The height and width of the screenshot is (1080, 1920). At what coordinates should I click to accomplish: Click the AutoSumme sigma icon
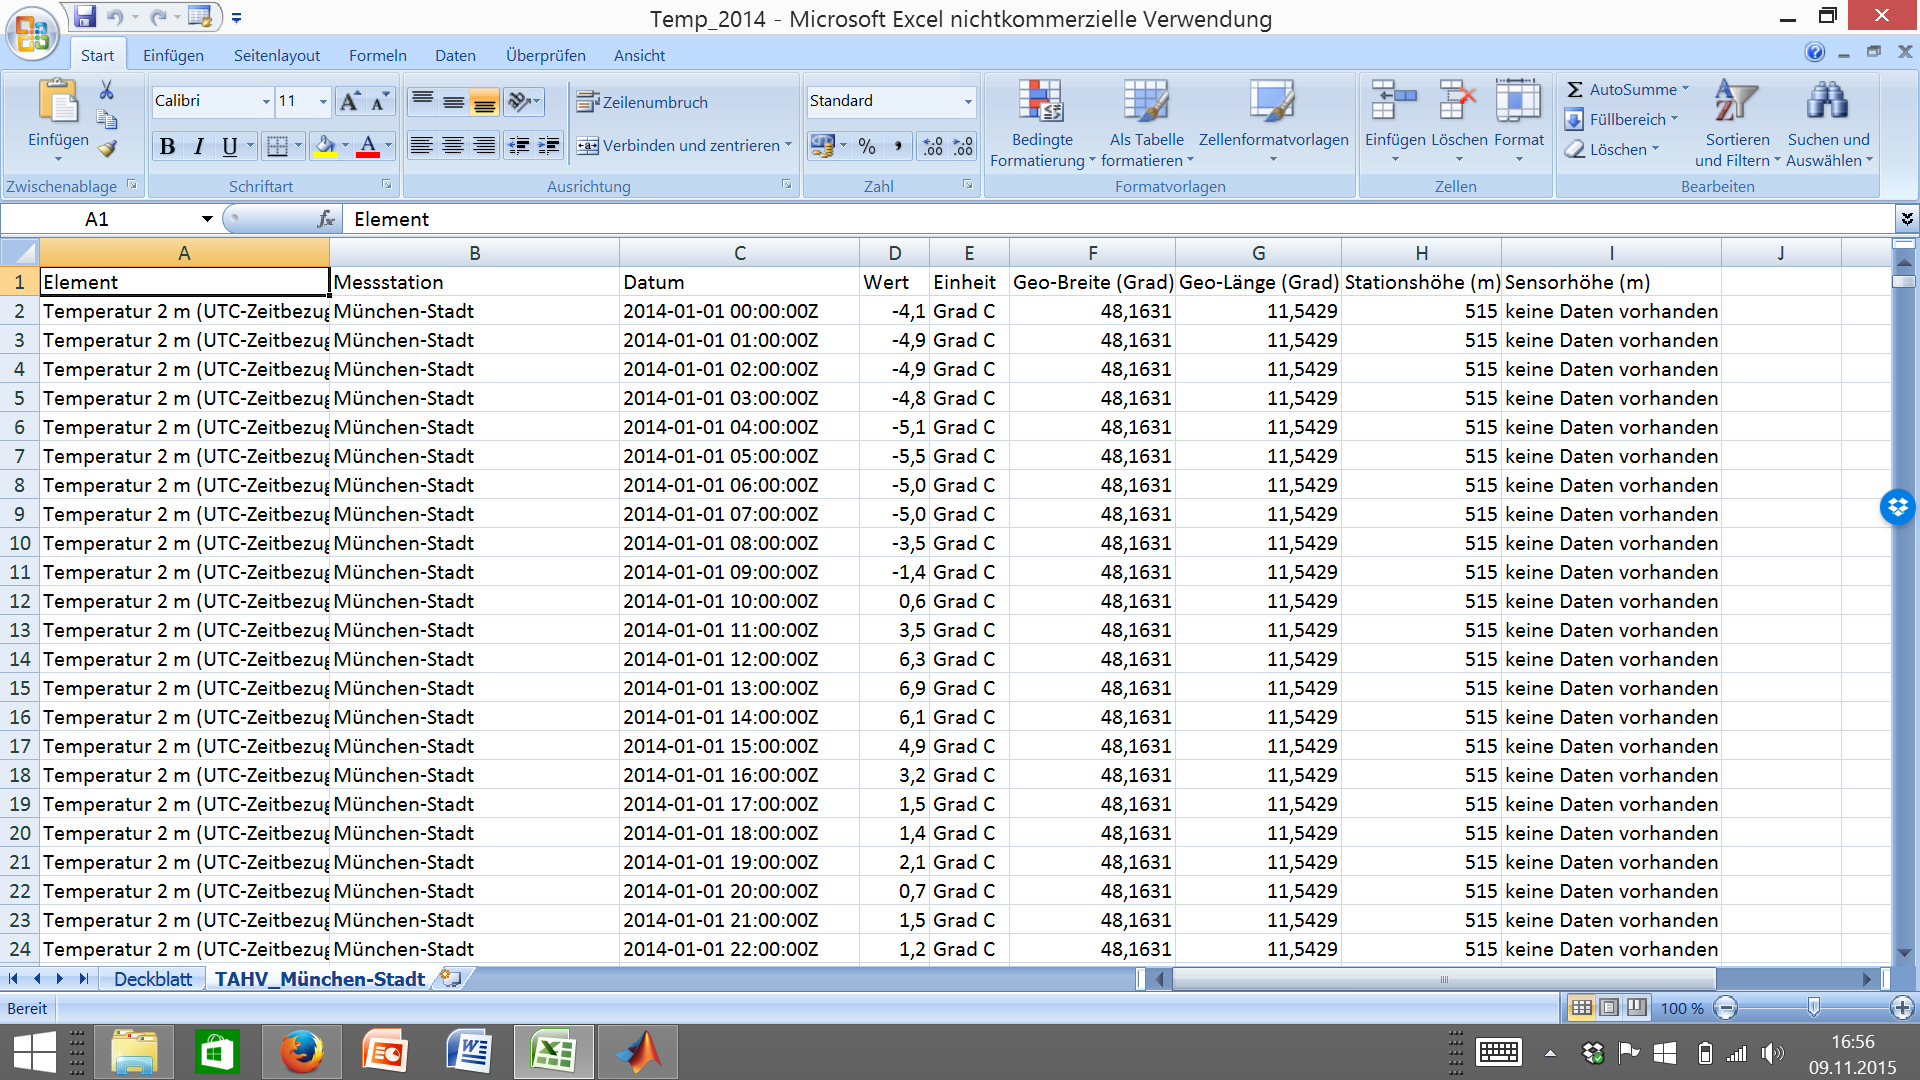pyautogui.click(x=1575, y=90)
